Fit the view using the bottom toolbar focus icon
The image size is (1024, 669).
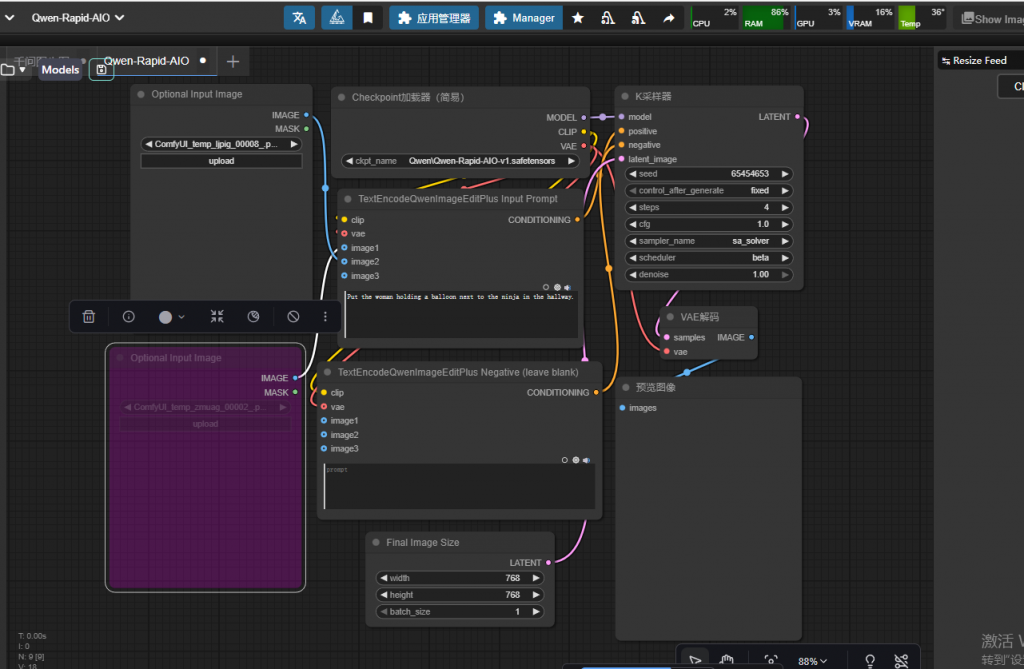pyautogui.click(x=771, y=661)
